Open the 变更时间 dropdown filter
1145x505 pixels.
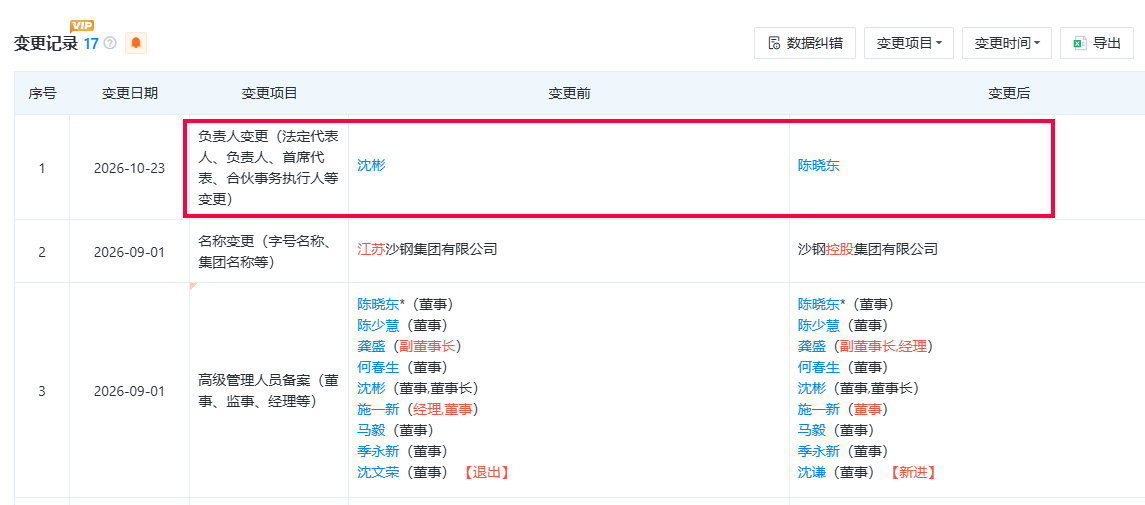(1007, 43)
